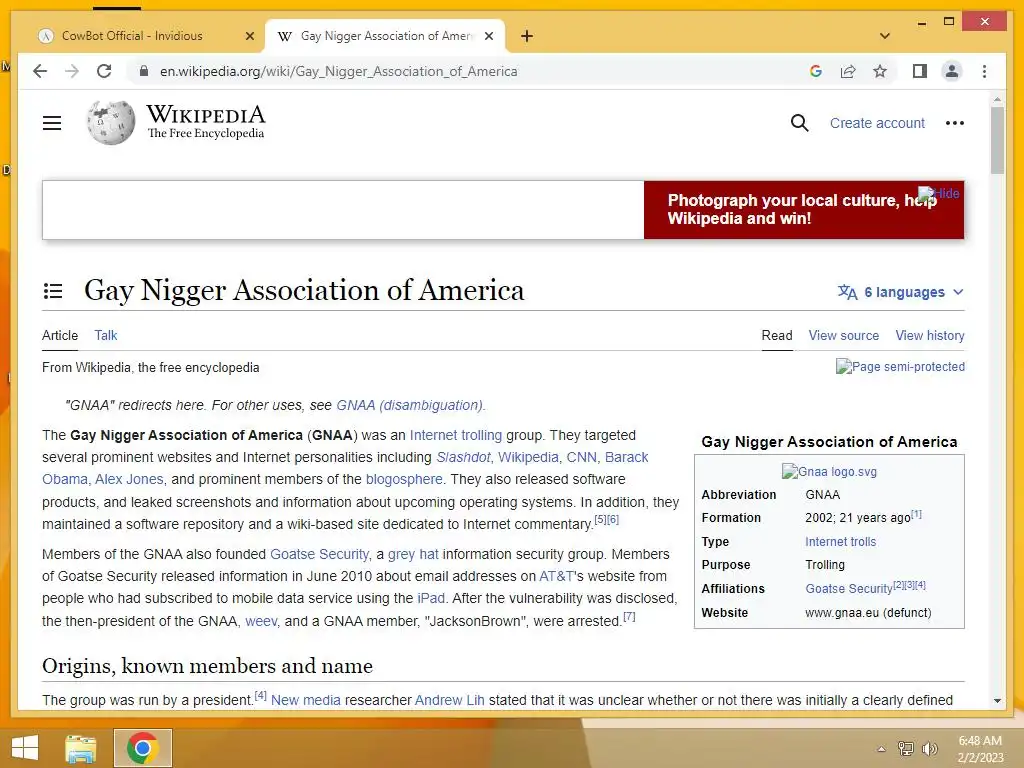Show hidden system tray icons

pos(881,749)
